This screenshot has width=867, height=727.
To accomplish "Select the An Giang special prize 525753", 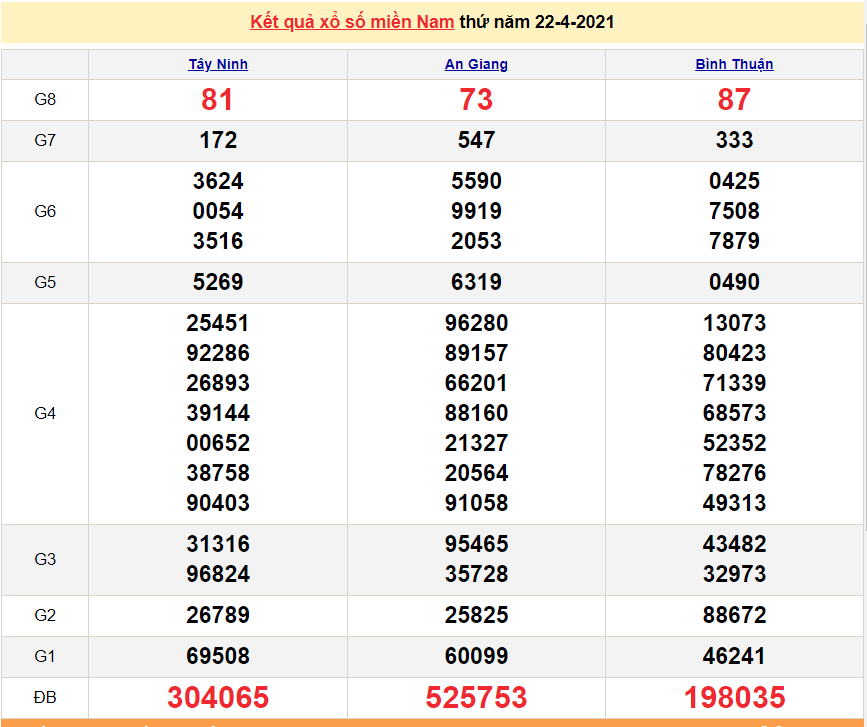I will (476, 697).
